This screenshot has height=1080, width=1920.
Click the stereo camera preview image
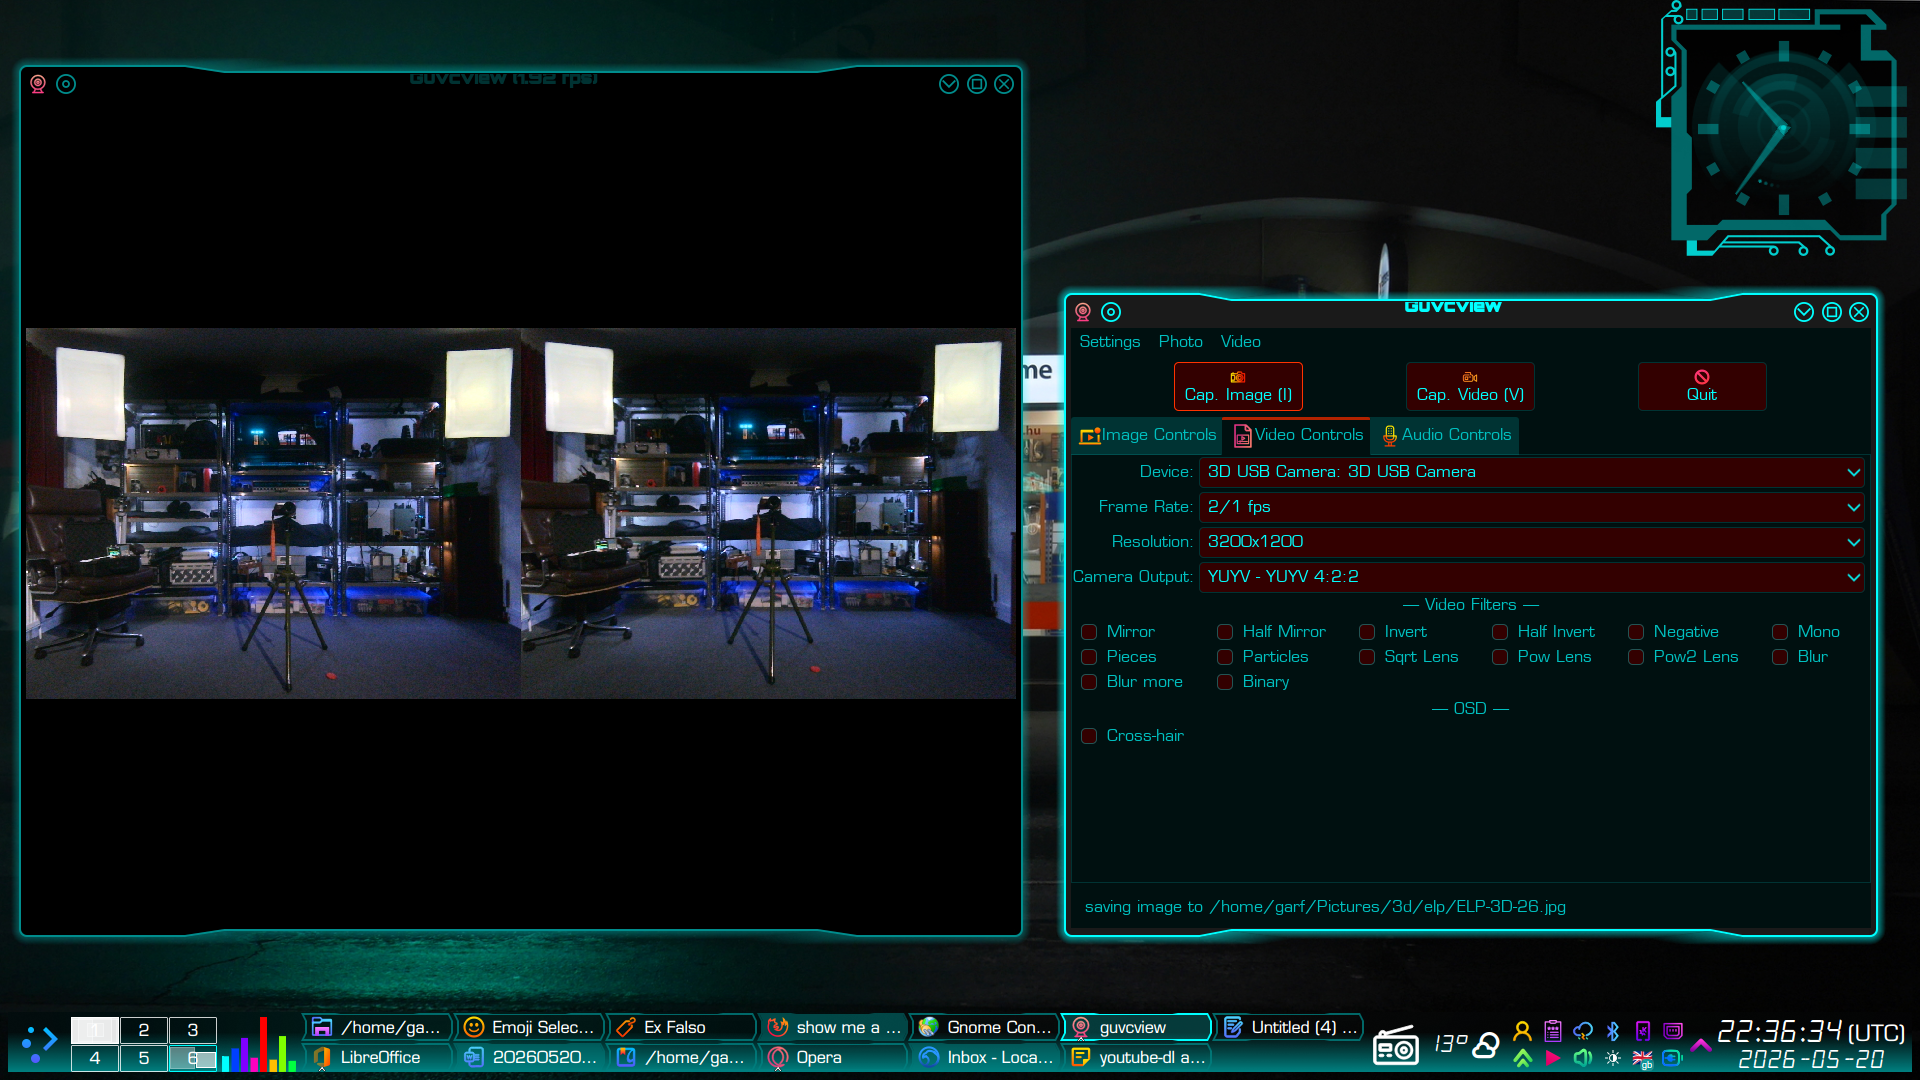(x=521, y=513)
